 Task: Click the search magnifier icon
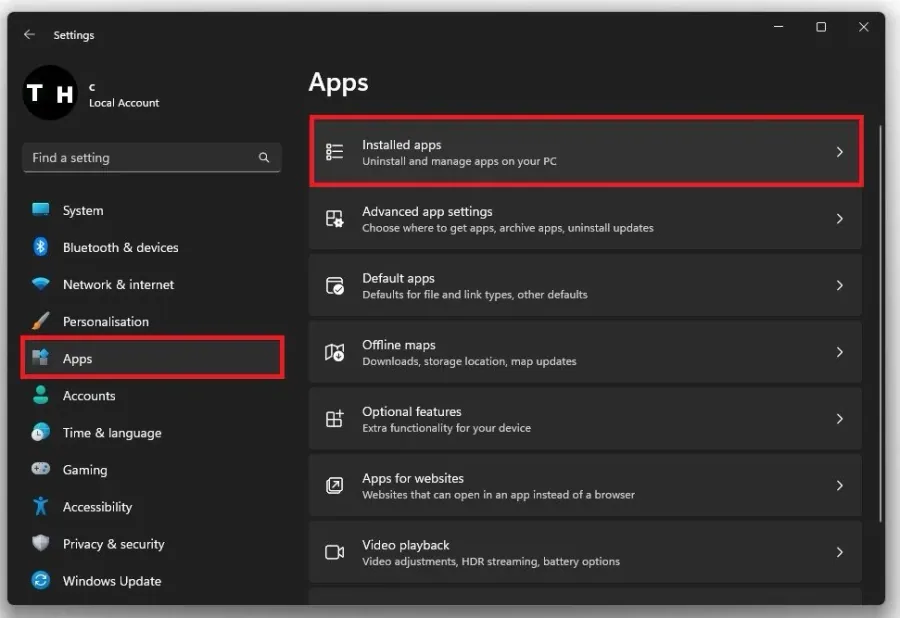click(x=263, y=157)
